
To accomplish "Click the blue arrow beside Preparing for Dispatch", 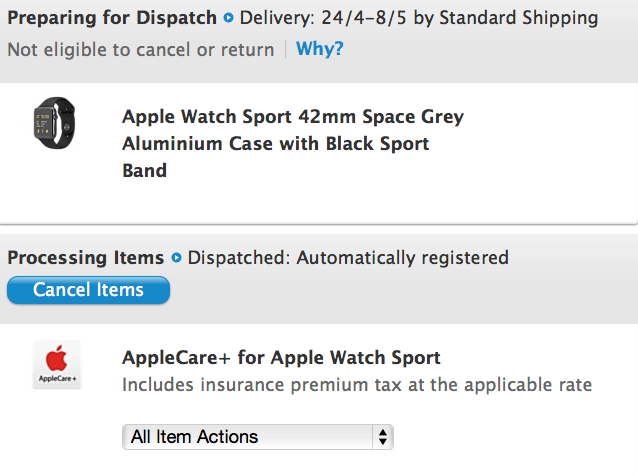I will tap(229, 18).
